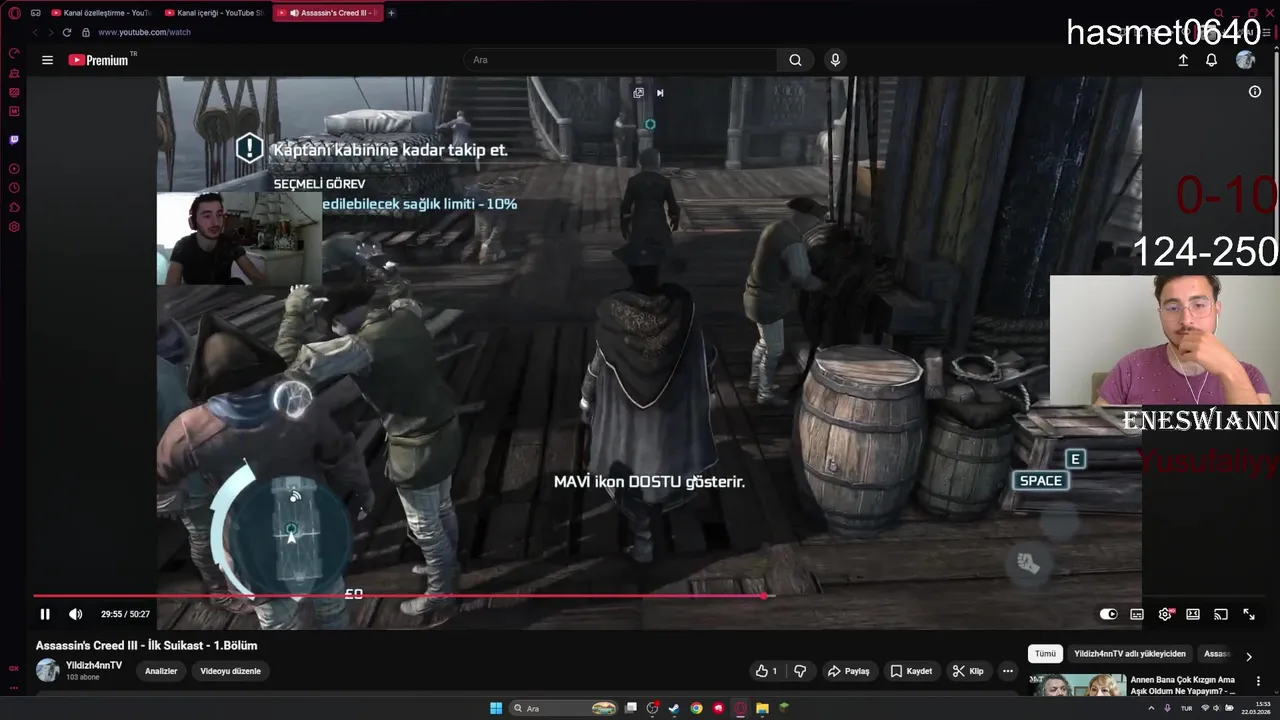Select the Assassin's Creed III browser tab
This screenshot has width=1280, height=720.
[x=327, y=13]
